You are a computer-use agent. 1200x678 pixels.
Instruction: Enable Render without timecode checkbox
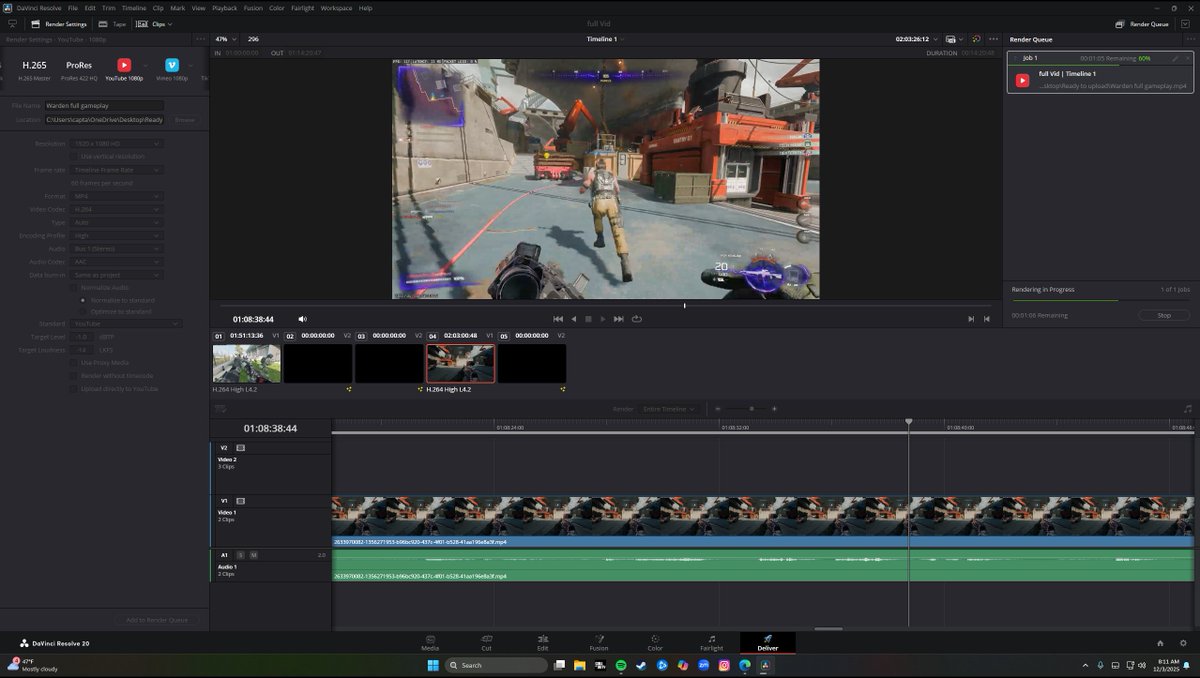[73, 376]
